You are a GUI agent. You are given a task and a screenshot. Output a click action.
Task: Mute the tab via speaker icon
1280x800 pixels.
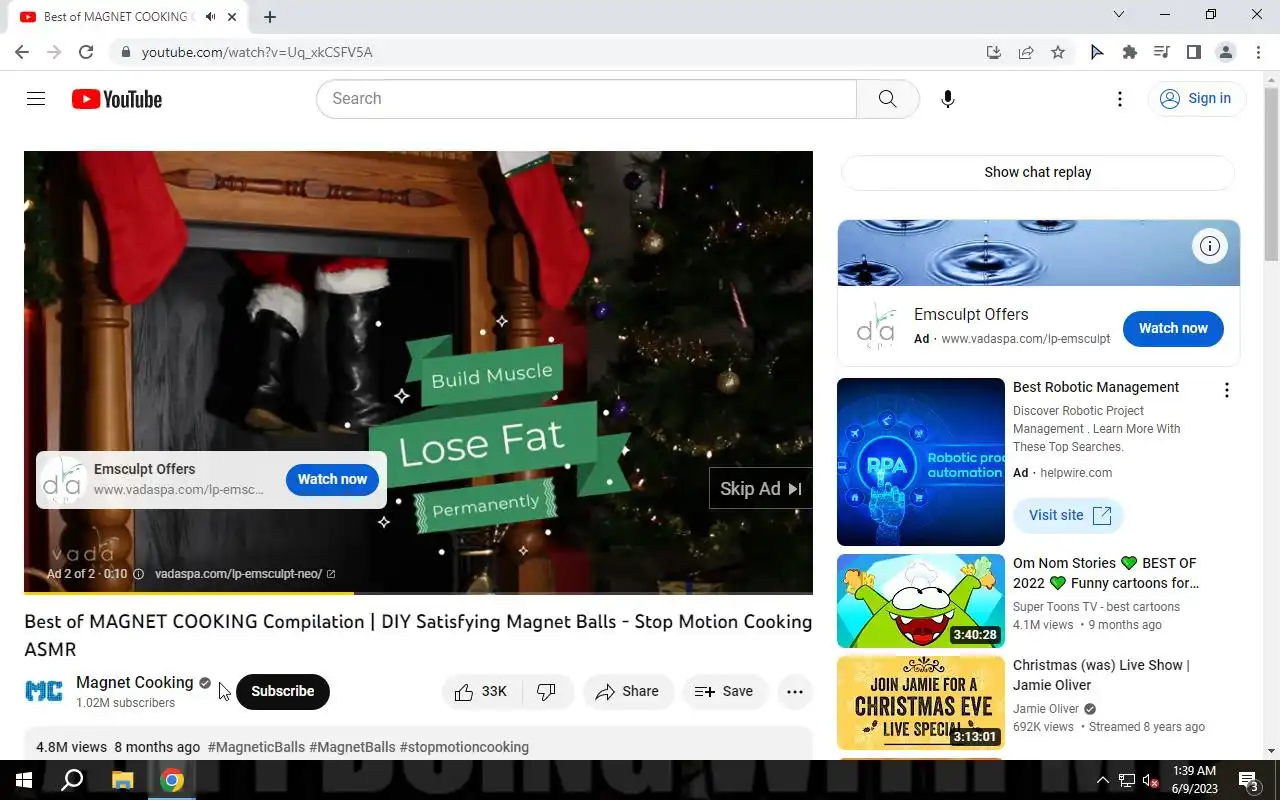(211, 17)
